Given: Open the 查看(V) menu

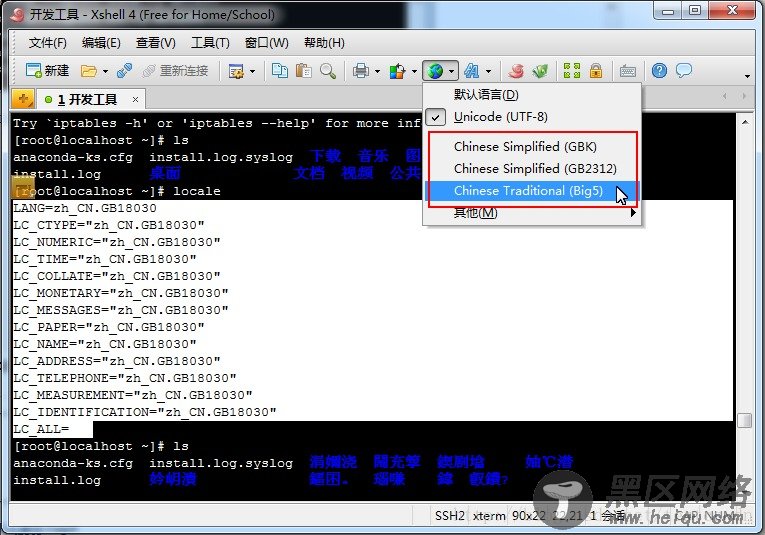Looking at the screenshot, I should [156, 43].
